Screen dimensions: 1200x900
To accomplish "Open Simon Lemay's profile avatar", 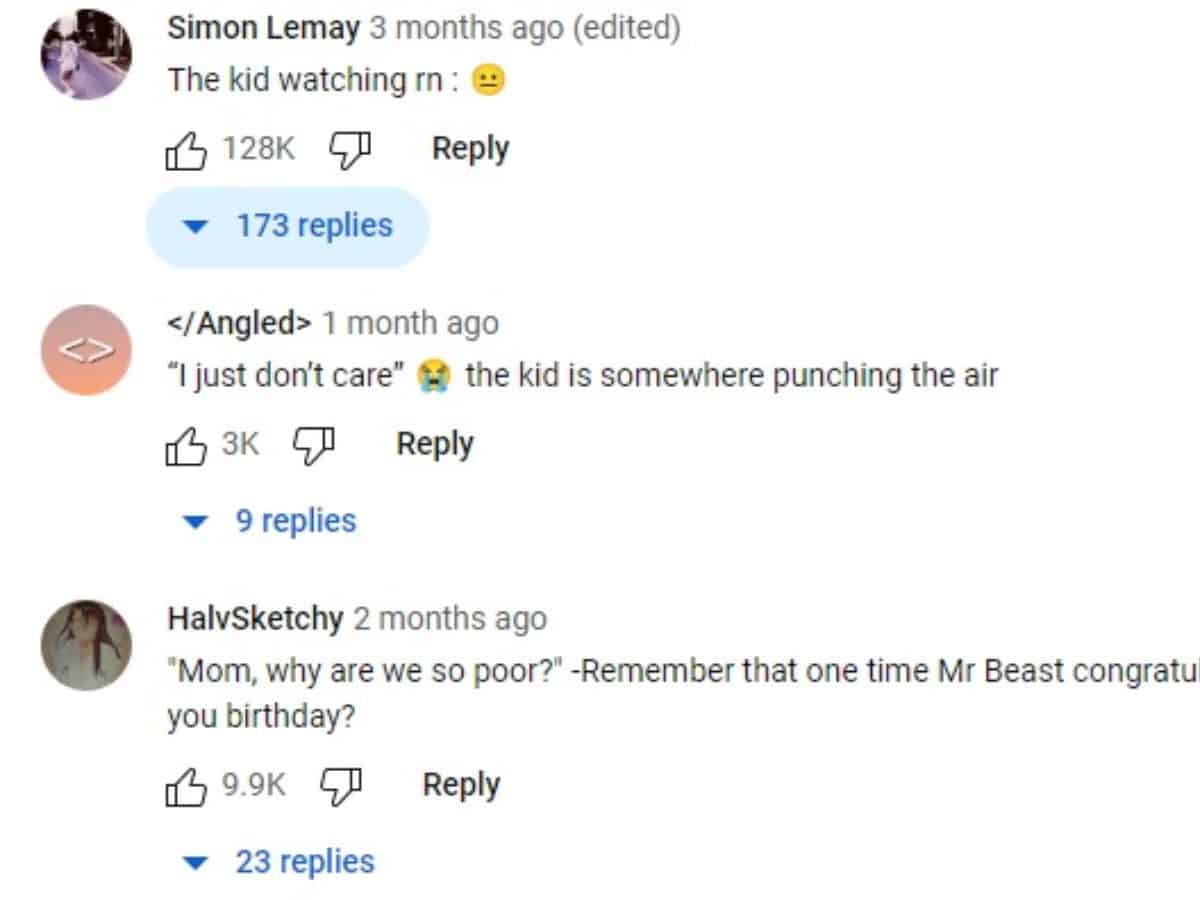I will pyautogui.click(x=86, y=54).
